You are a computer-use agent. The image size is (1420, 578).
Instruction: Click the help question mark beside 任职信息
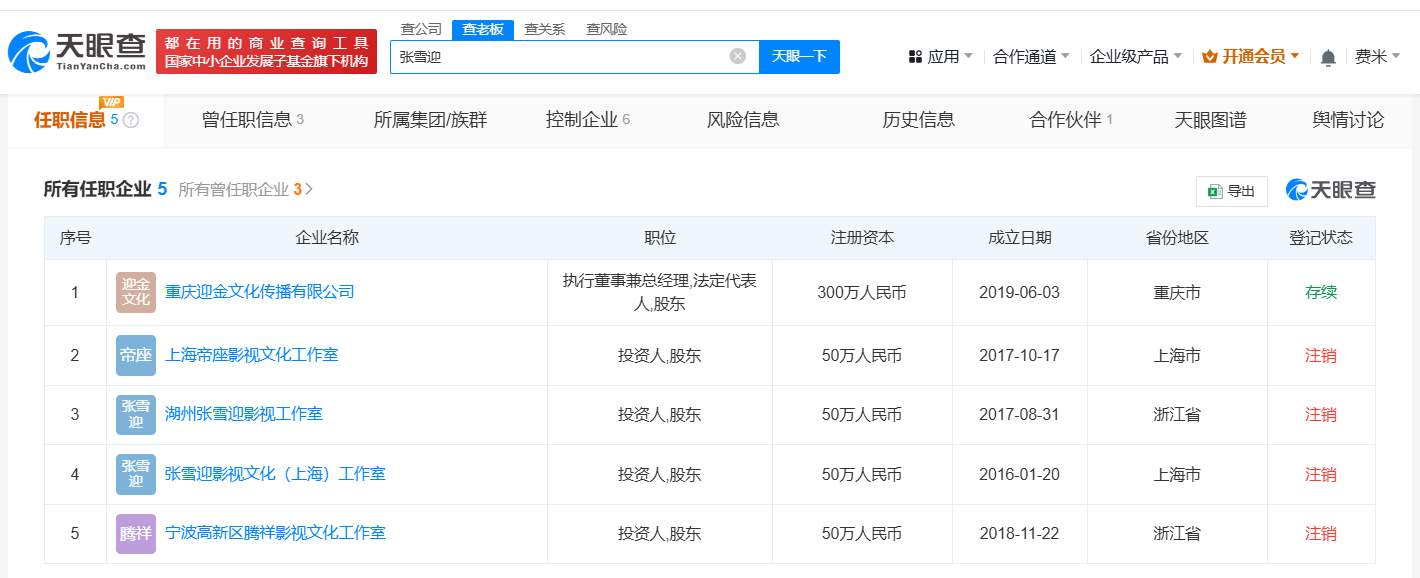131,121
